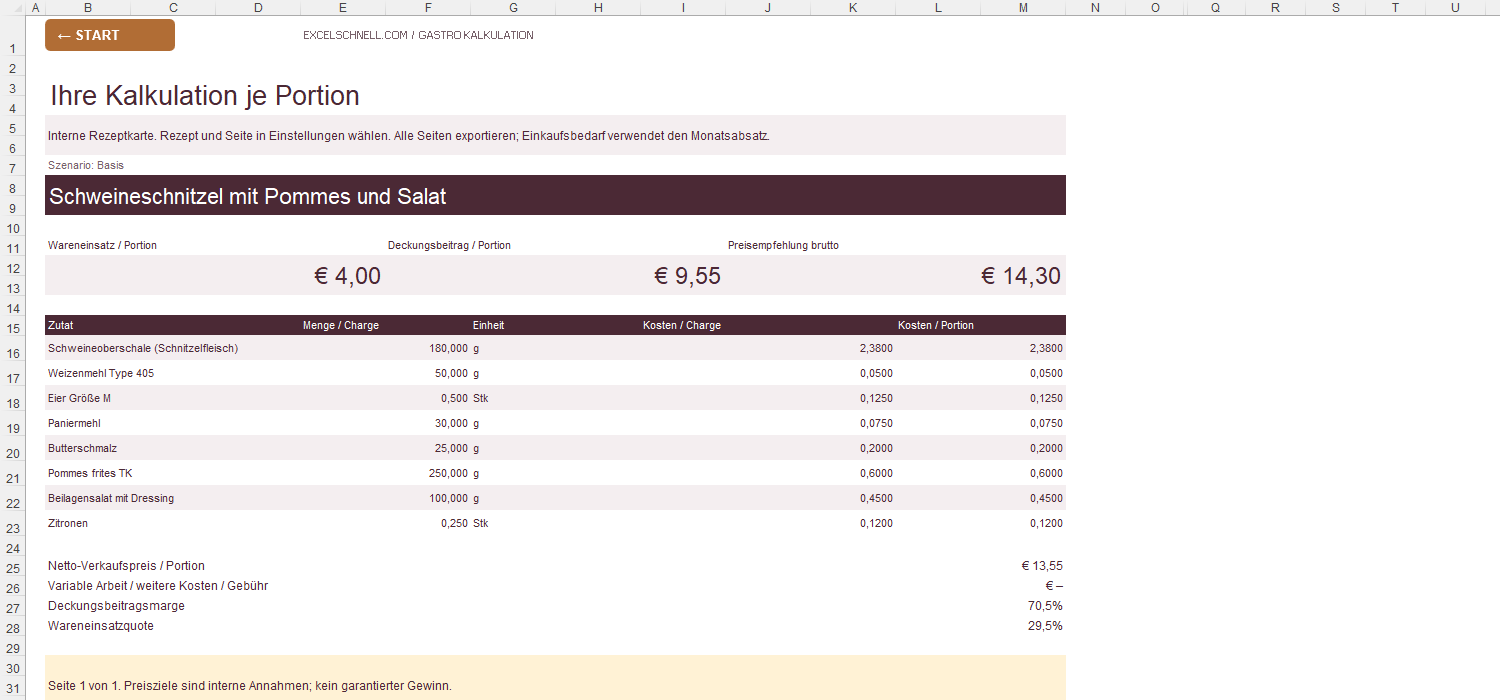This screenshot has height=700, width=1500.
Task: Click the select-all corner of the sheet
Action: click(13, 8)
